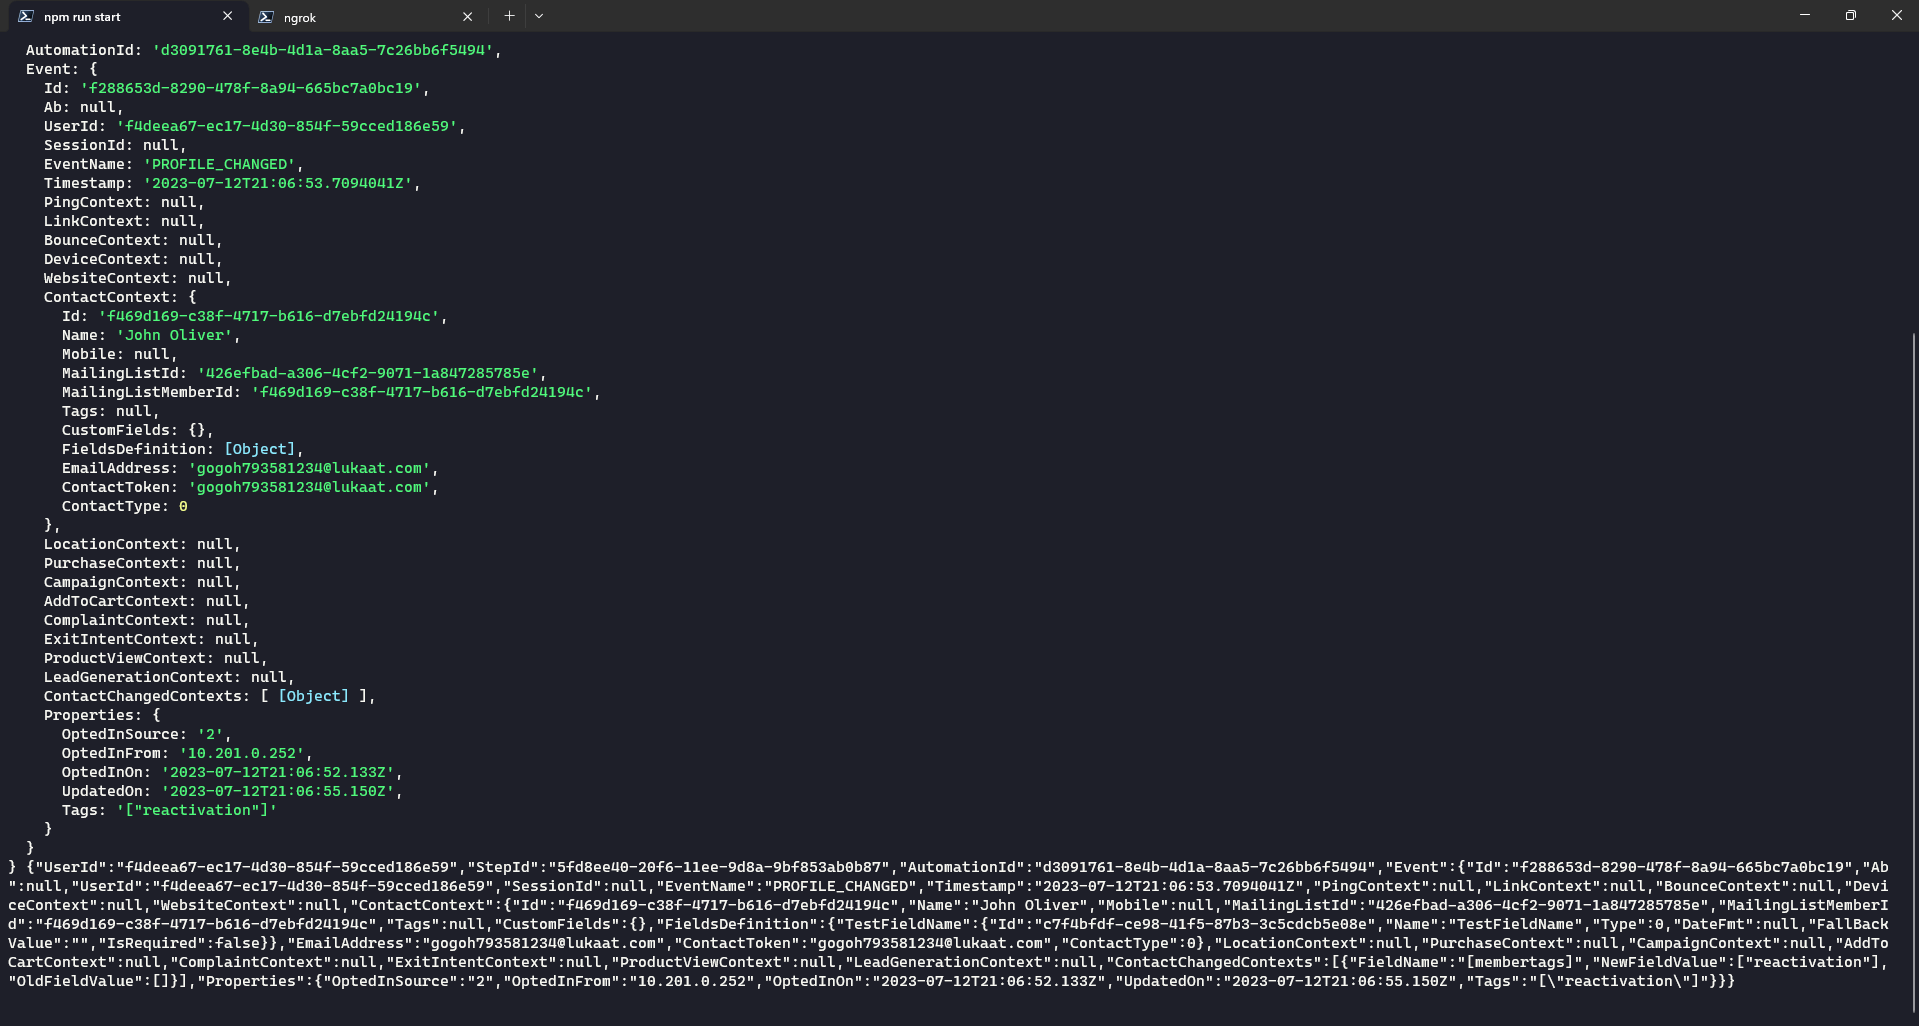Screen dimensions: 1919x1026
Task: Click the MailingListId value '426efbad-a306-4cf2-9071-1a847285785e'
Action: coord(368,373)
